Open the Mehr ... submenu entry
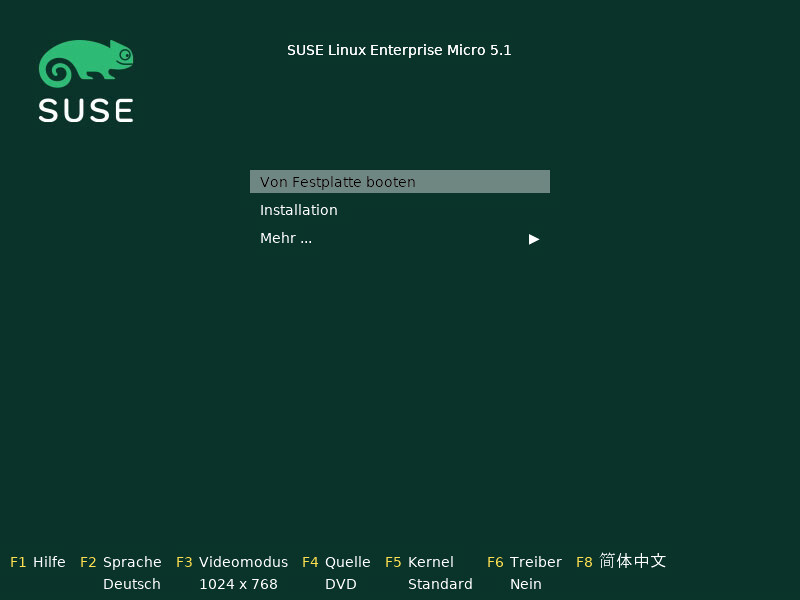Image resolution: width=800 pixels, height=600 pixels. [286, 238]
